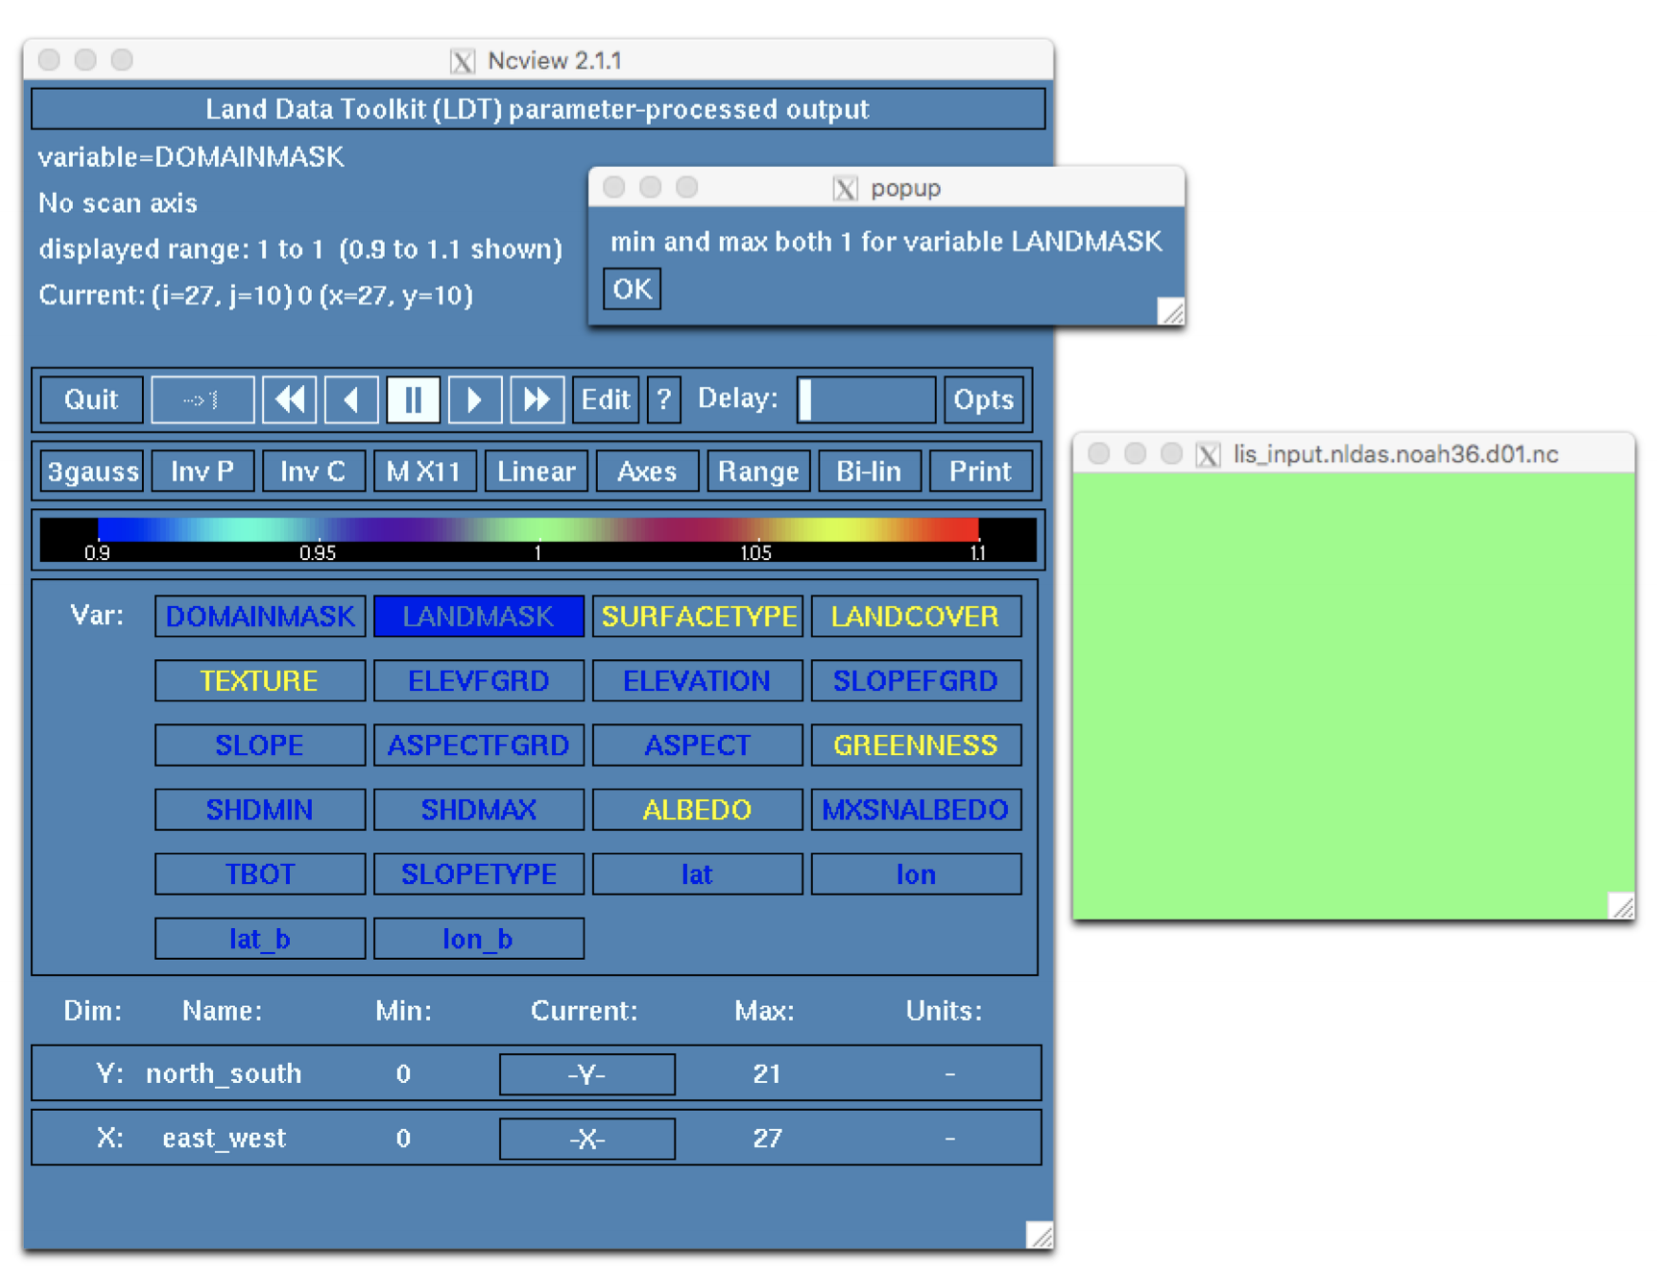Select the ASPECTFGRD variable
Viewport: 1658px width, 1272px height.
[x=479, y=745]
